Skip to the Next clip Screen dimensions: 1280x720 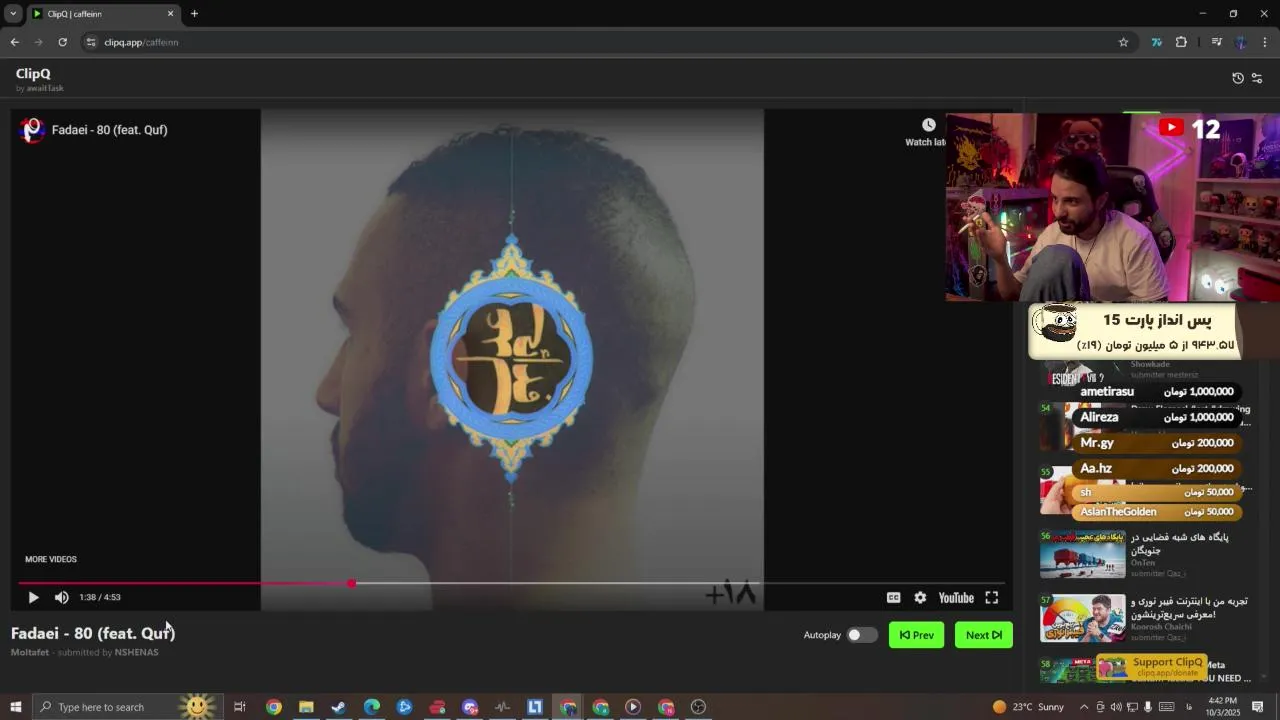[984, 635]
